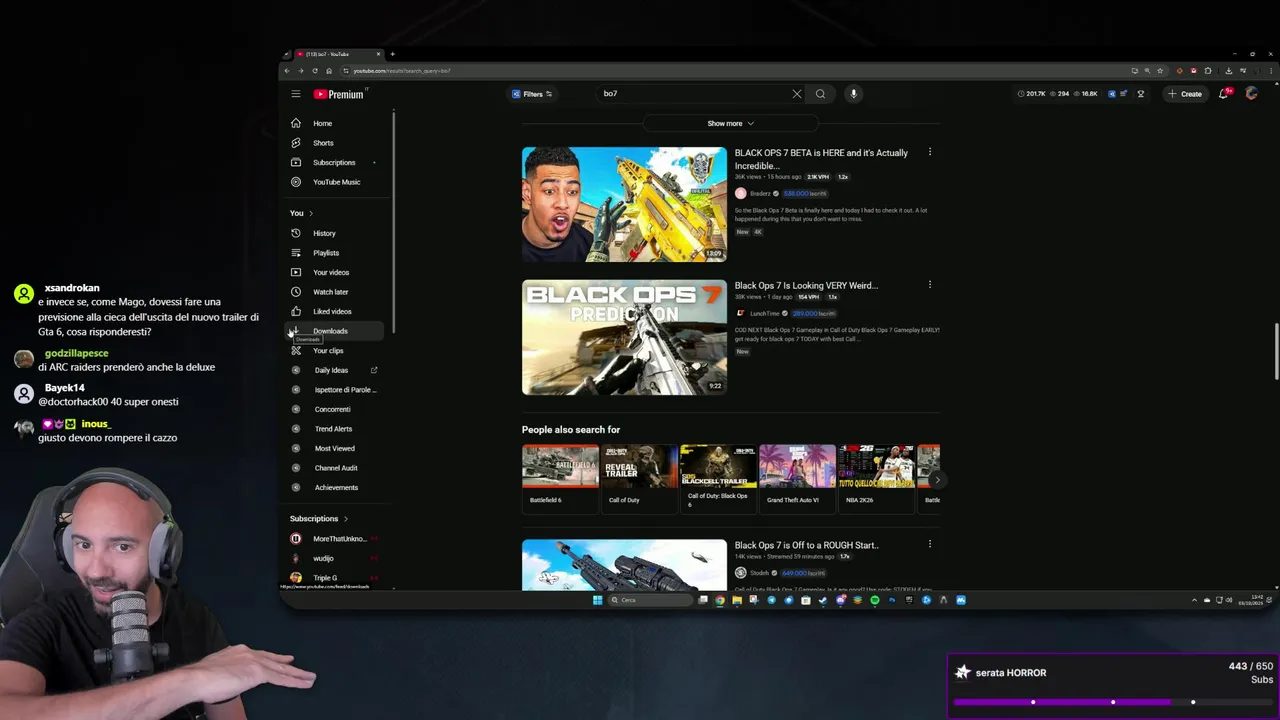
Task: Open the account avatar menu
Action: point(1251,94)
